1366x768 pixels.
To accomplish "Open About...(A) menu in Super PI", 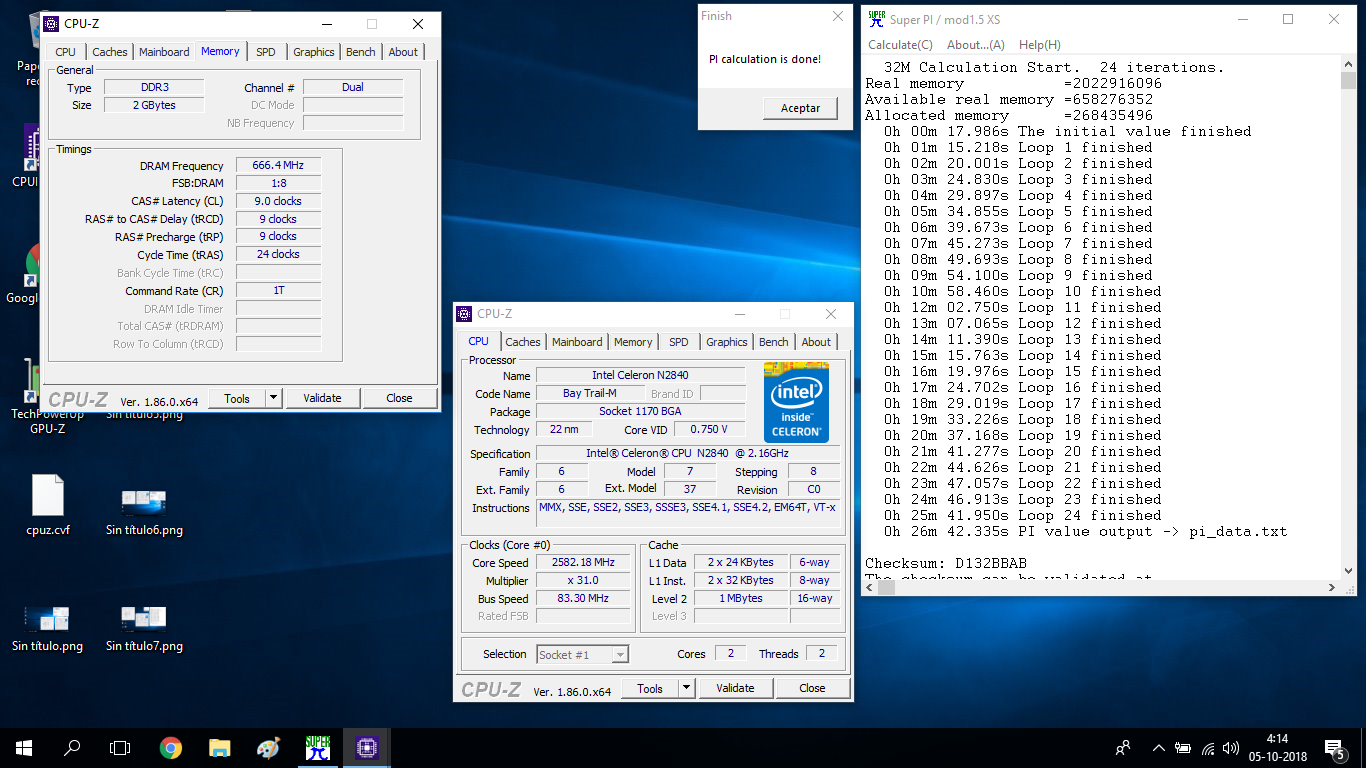I will (975, 45).
